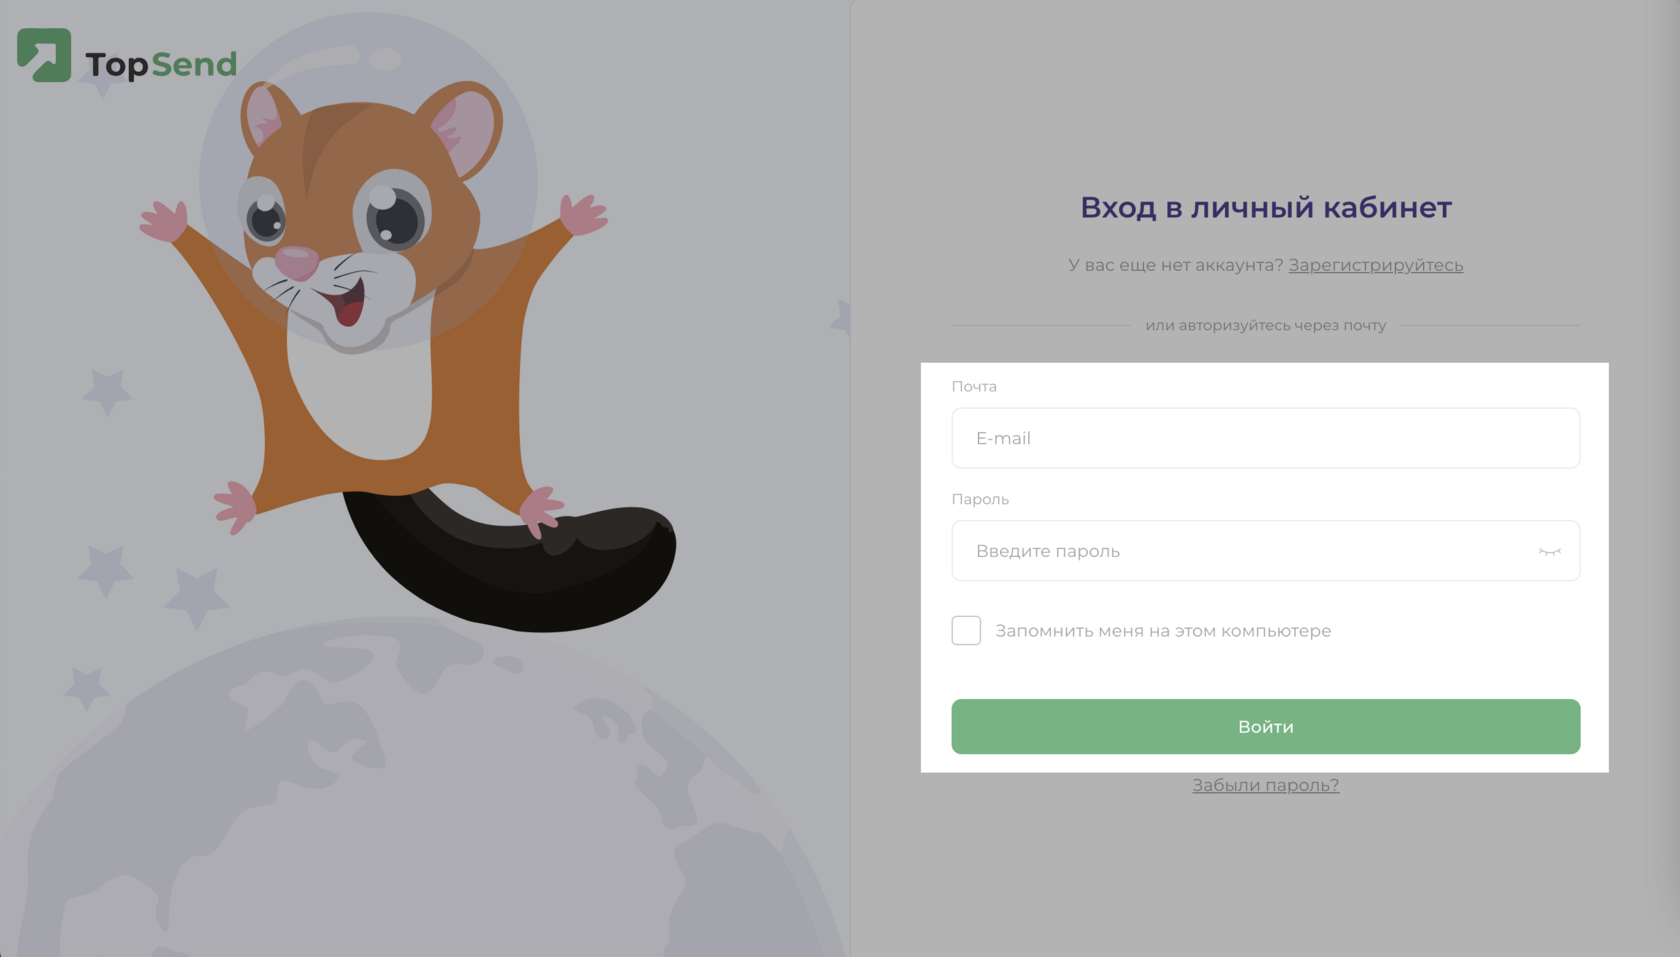Click the Почта field label

(x=974, y=386)
